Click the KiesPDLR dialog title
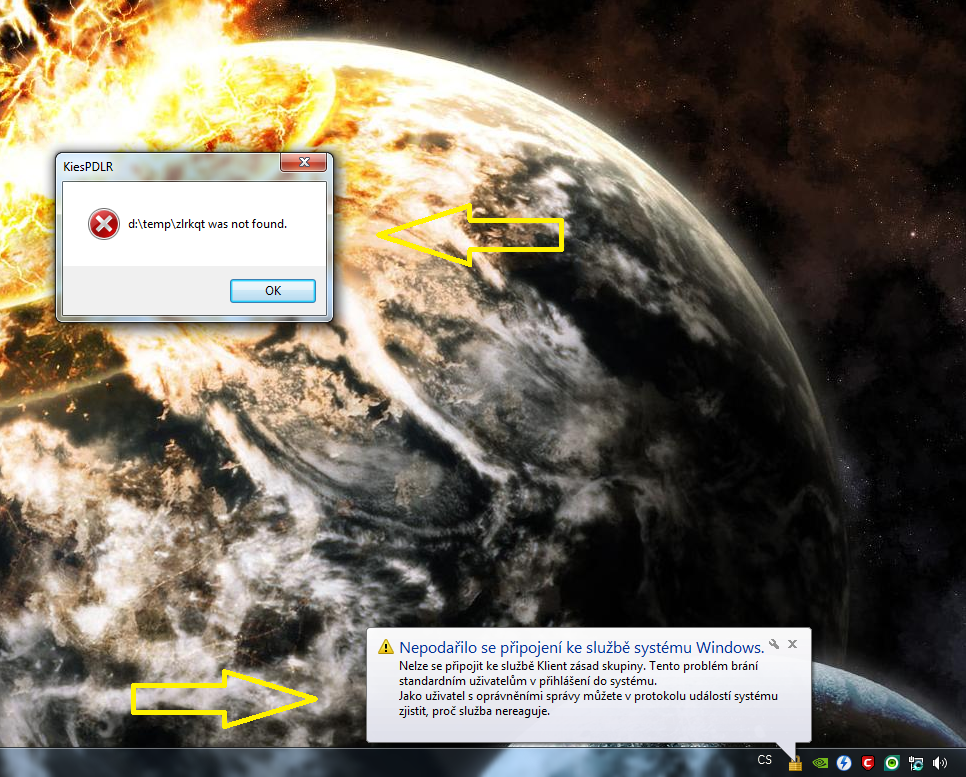966x777 pixels. pyautogui.click(x=88, y=166)
